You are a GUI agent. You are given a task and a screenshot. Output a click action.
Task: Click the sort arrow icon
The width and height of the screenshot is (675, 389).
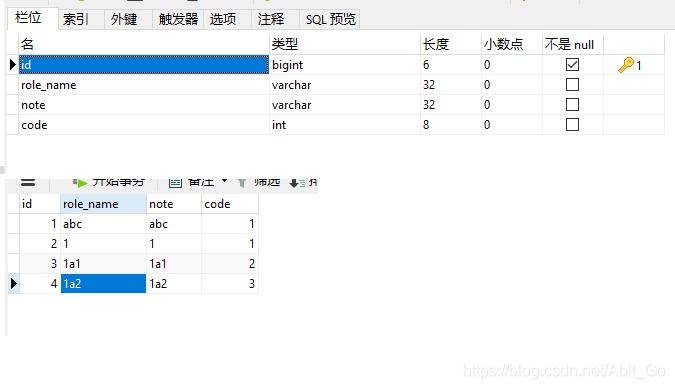tap(297, 183)
